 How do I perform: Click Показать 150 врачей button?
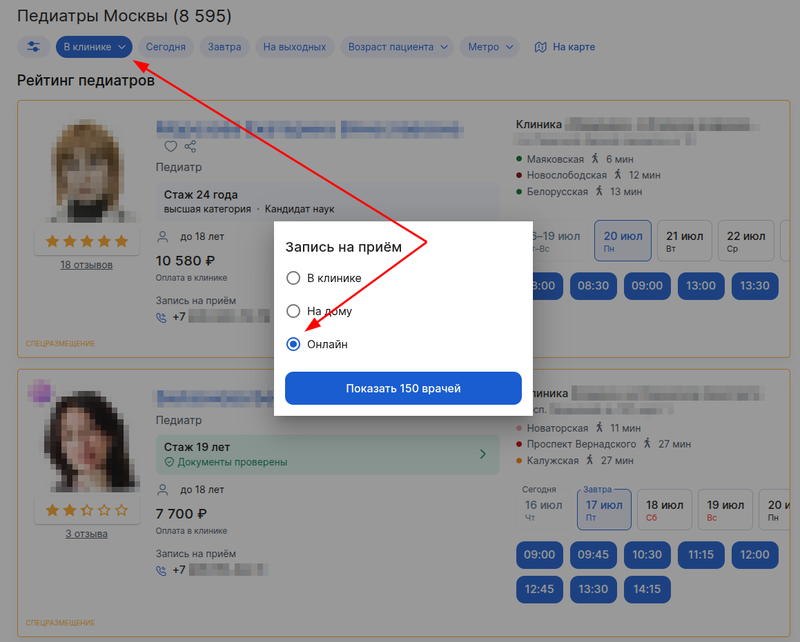pyautogui.click(x=403, y=388)
